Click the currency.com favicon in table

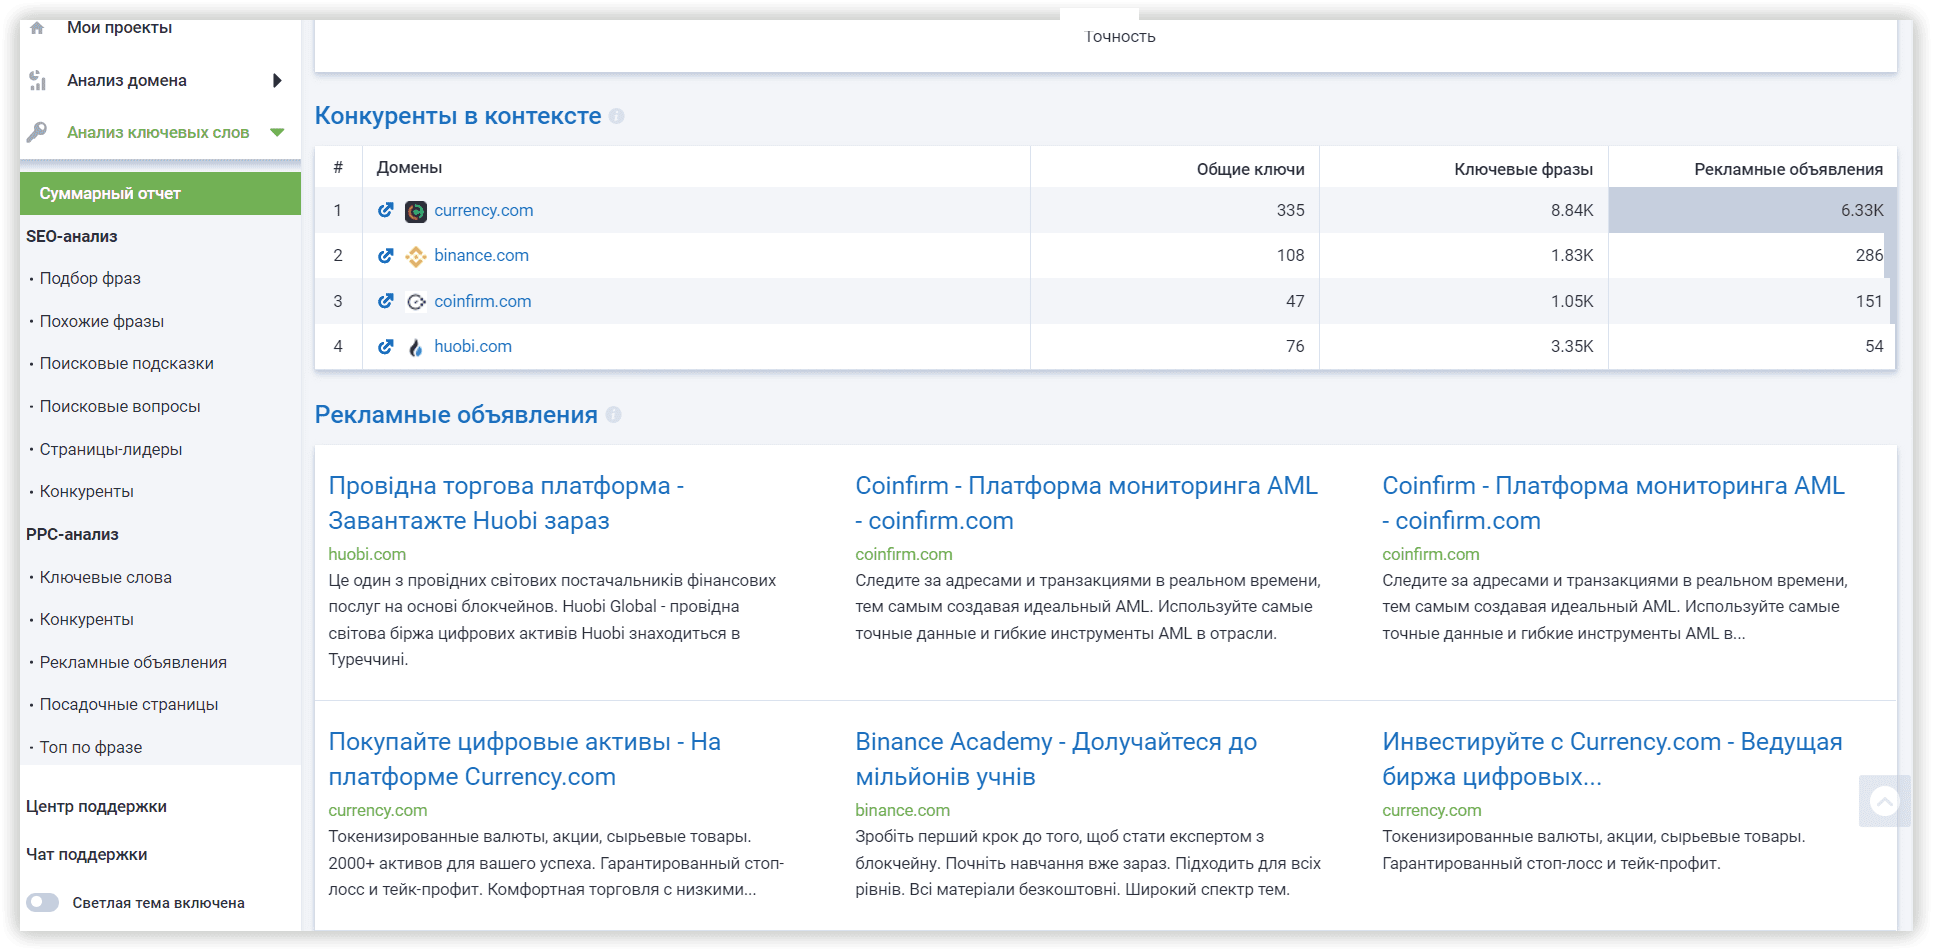(416, 211)
